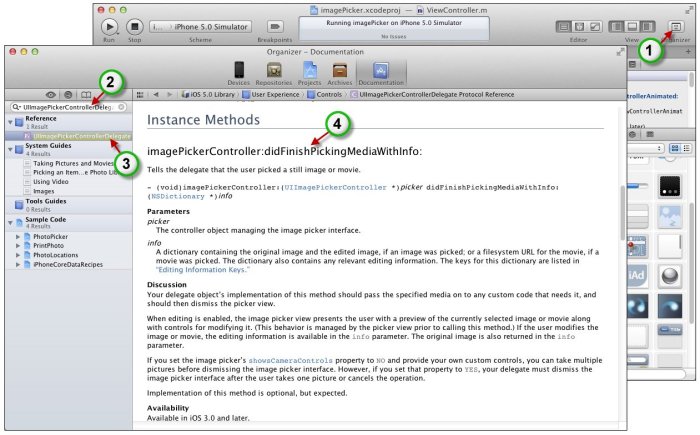Follow the NSDictionary type link
Viewport: 700px width, 435px height.
[178, 197]
